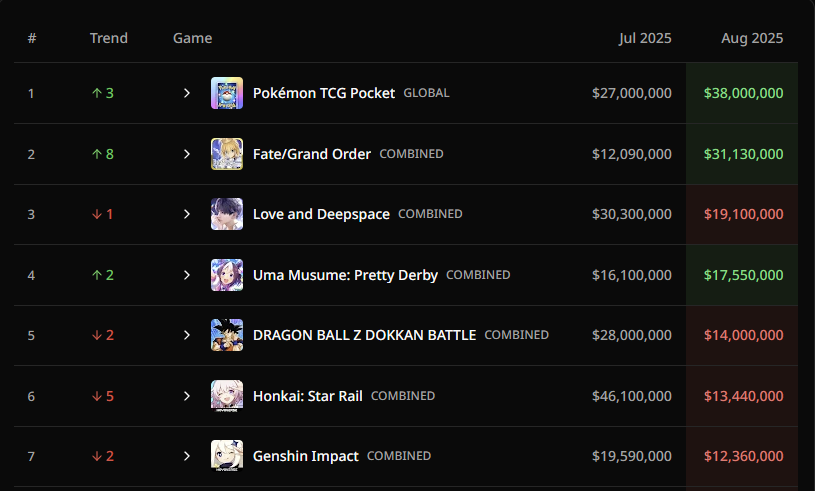Click the Trend column header
This screenshot has width=815, height=491.
[x=109, y=38]
